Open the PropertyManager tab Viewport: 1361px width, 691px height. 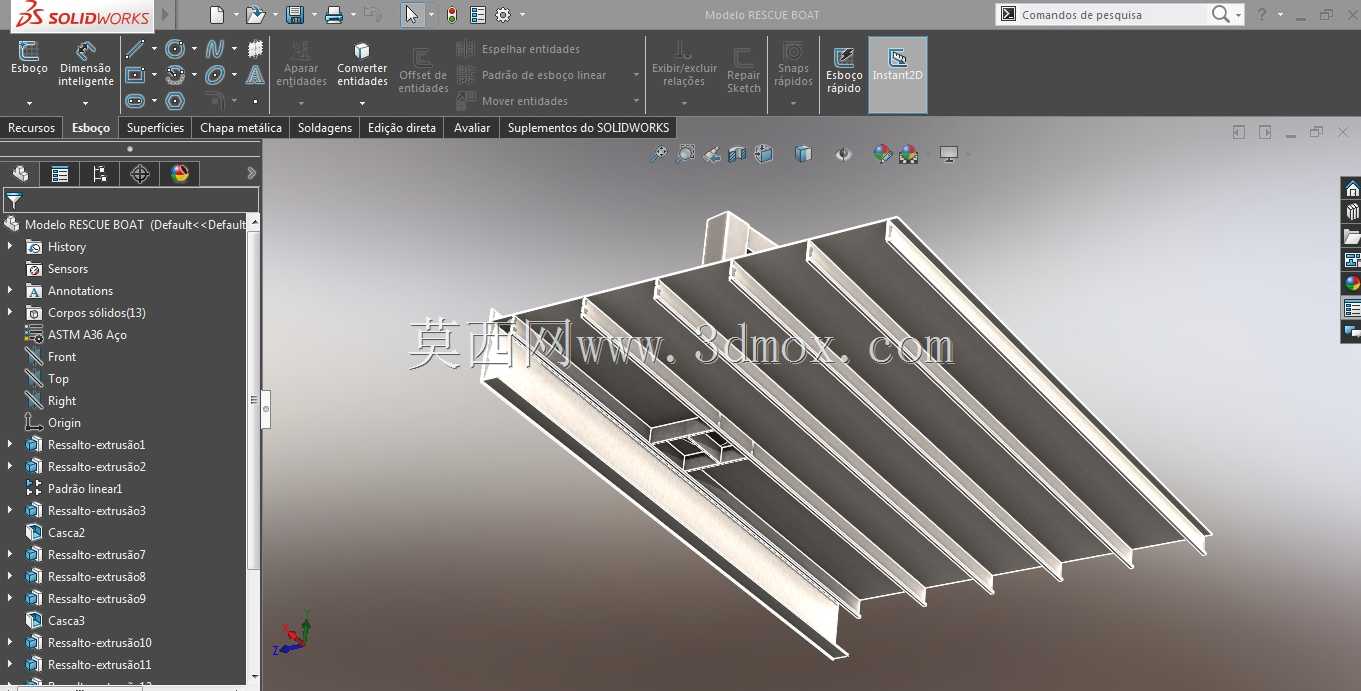pos(60,174)
